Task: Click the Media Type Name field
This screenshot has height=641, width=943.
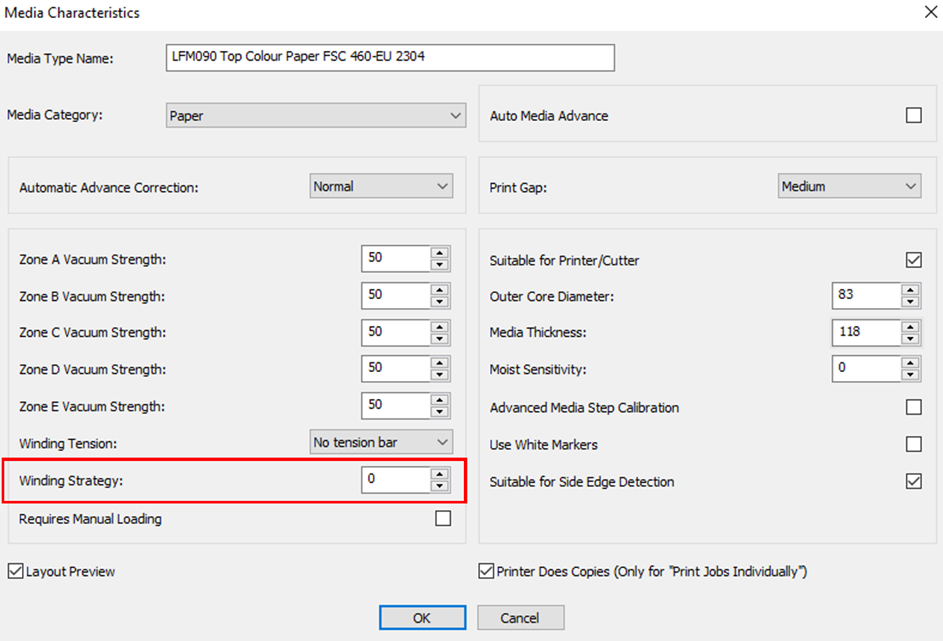Action: point(389,58)
